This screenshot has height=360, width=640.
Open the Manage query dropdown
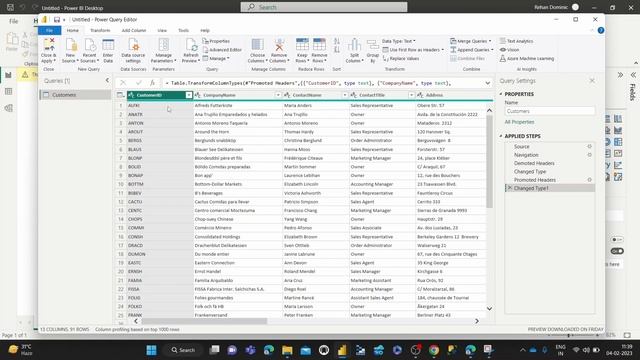216,59
